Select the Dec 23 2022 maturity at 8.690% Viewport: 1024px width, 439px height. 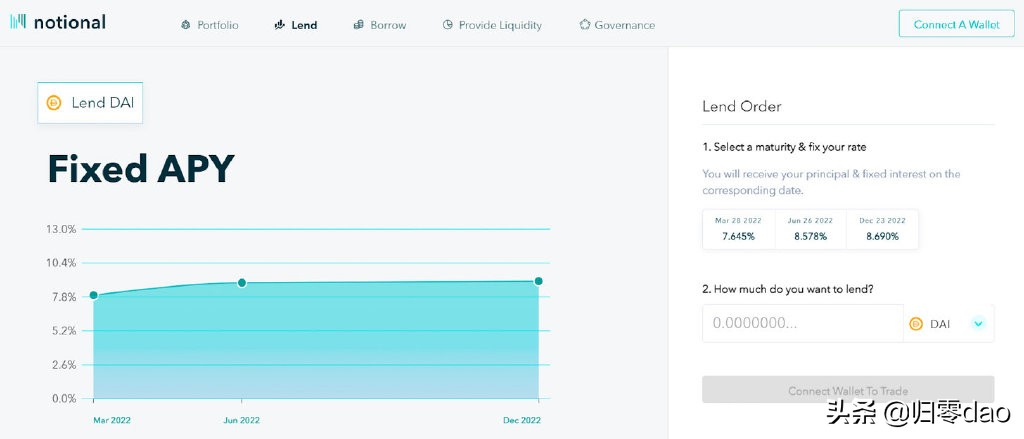pyautogui.click(x=882, y=229)
